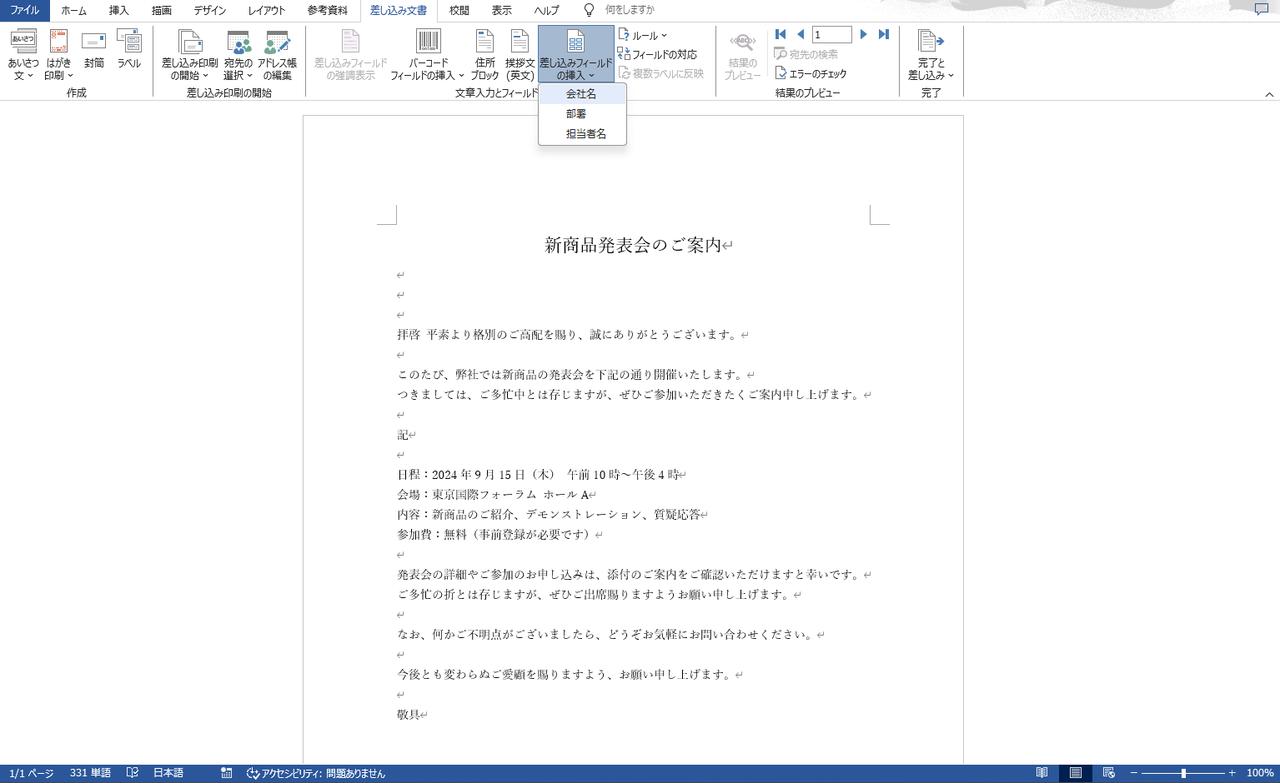Image resolution: width=1280 pixels, height=783 pixels.
Task: Switch to the ヘルプ tab
Action: pyautogui.click(x=546, y=10)
